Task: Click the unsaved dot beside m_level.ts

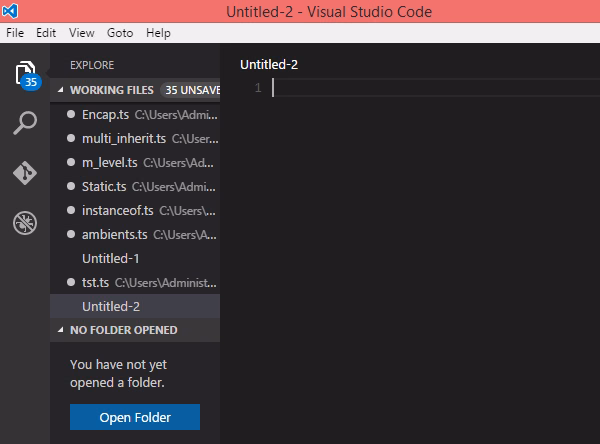Action: tap(71, 162)
